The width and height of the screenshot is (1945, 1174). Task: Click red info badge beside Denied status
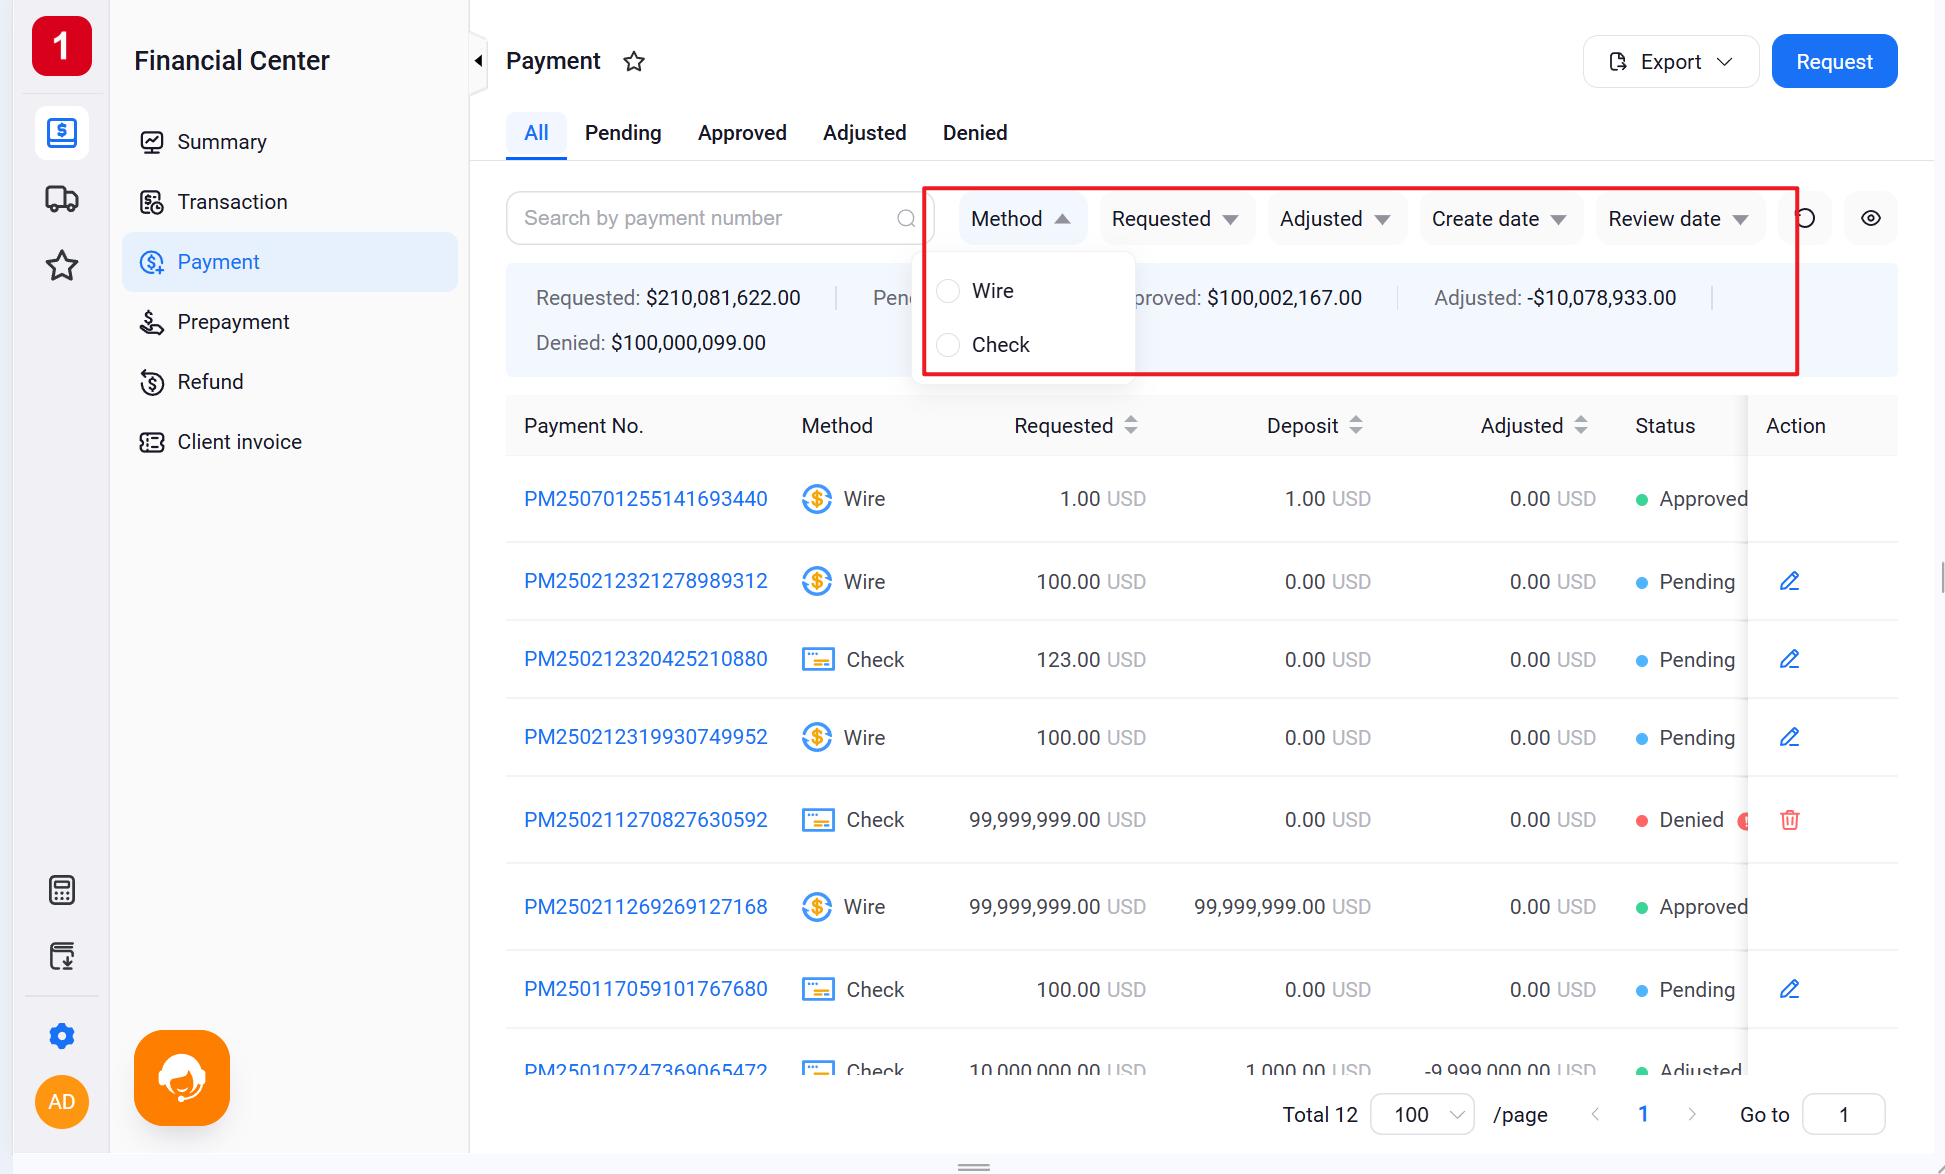[x=1743, y=821]
